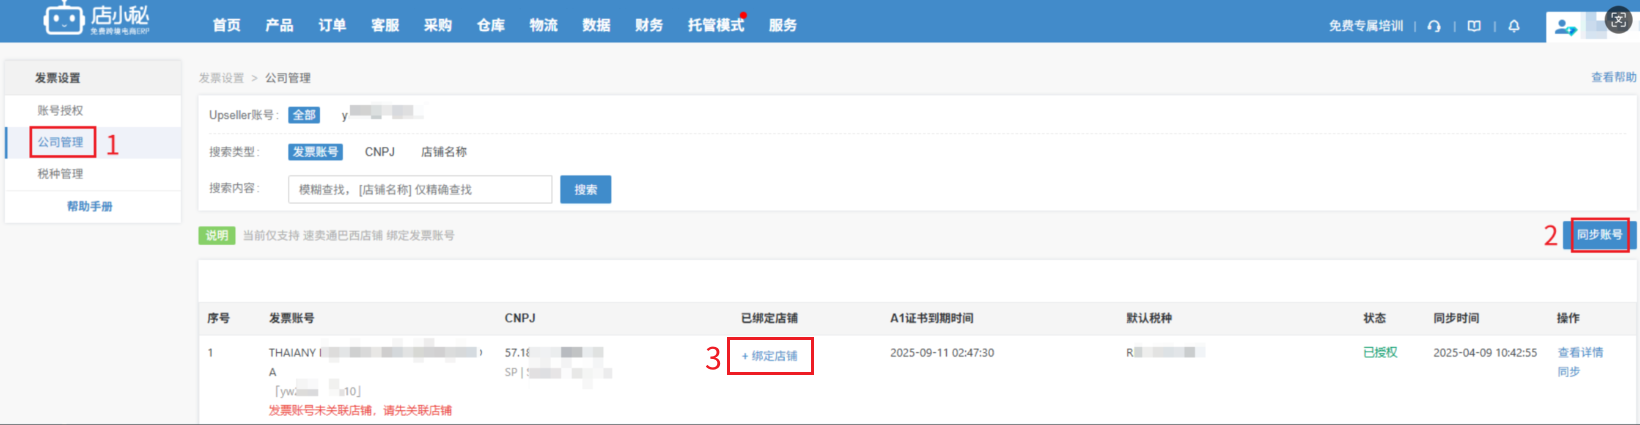Click the 搜索 button
This screenshot has width=1640, height=425.
(x=586, y=189)
